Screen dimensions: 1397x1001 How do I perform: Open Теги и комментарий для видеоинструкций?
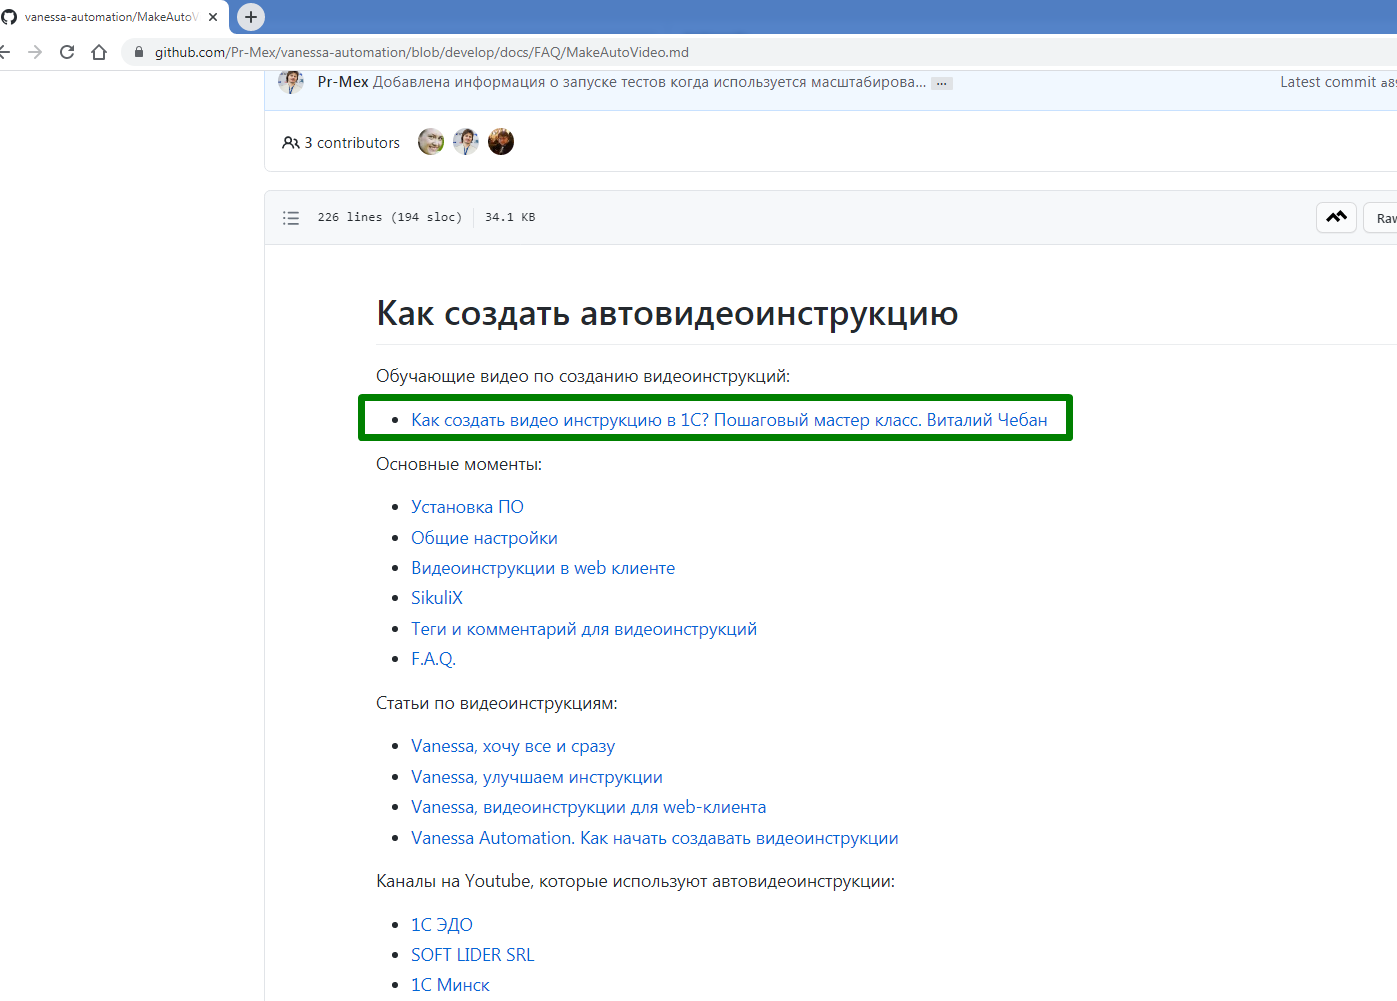584,629
